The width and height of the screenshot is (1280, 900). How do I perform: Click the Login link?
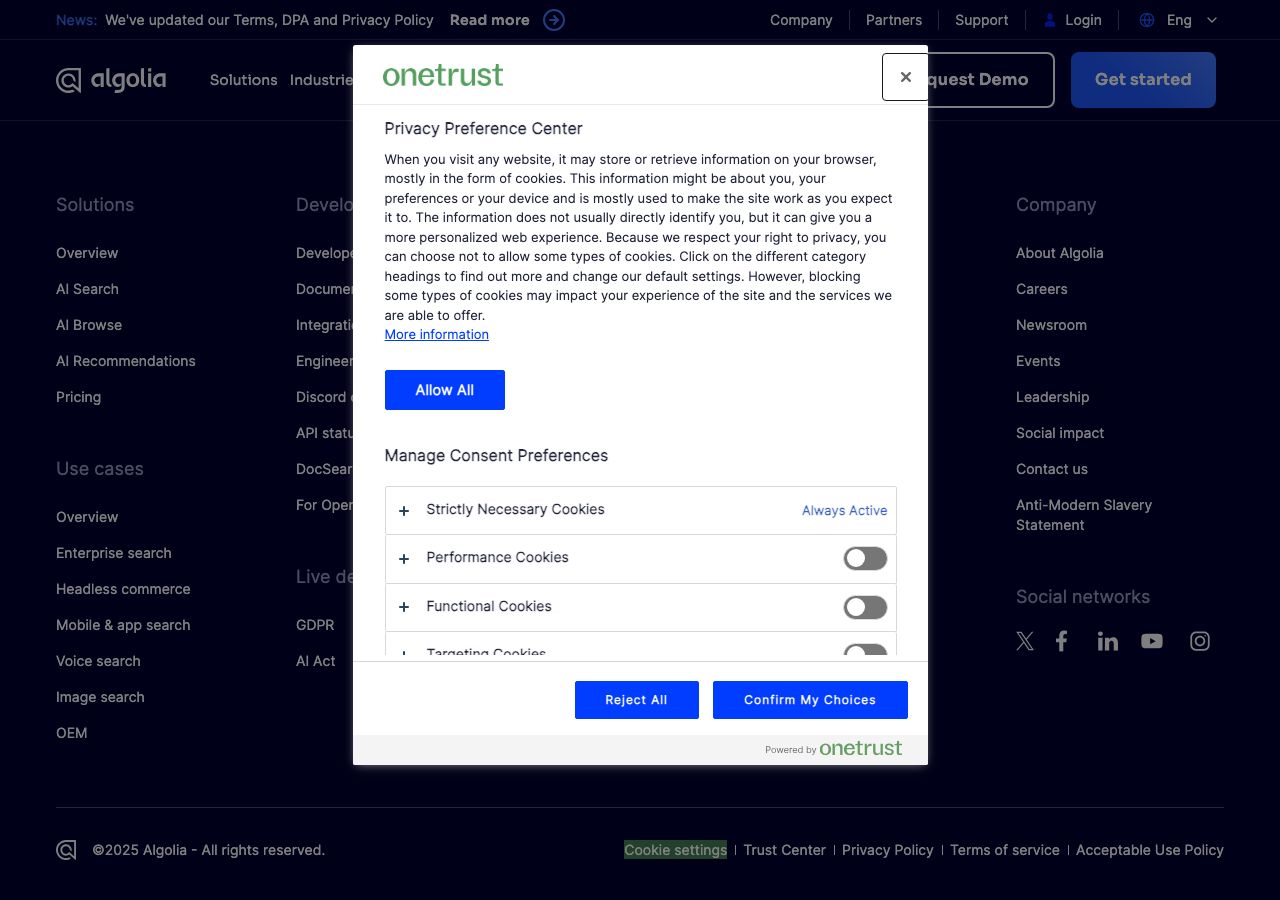pos(1083,20)
